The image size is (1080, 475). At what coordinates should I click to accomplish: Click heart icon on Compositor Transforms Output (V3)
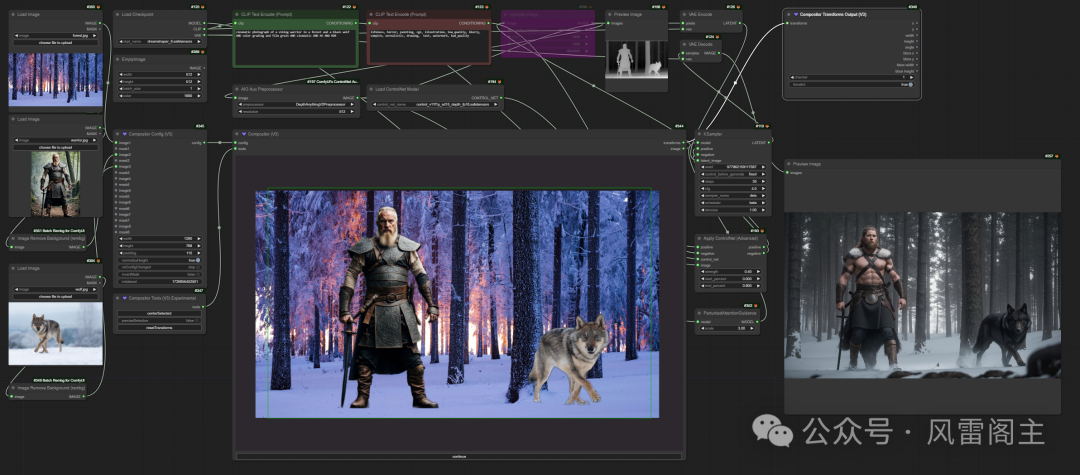pos(796,14)
